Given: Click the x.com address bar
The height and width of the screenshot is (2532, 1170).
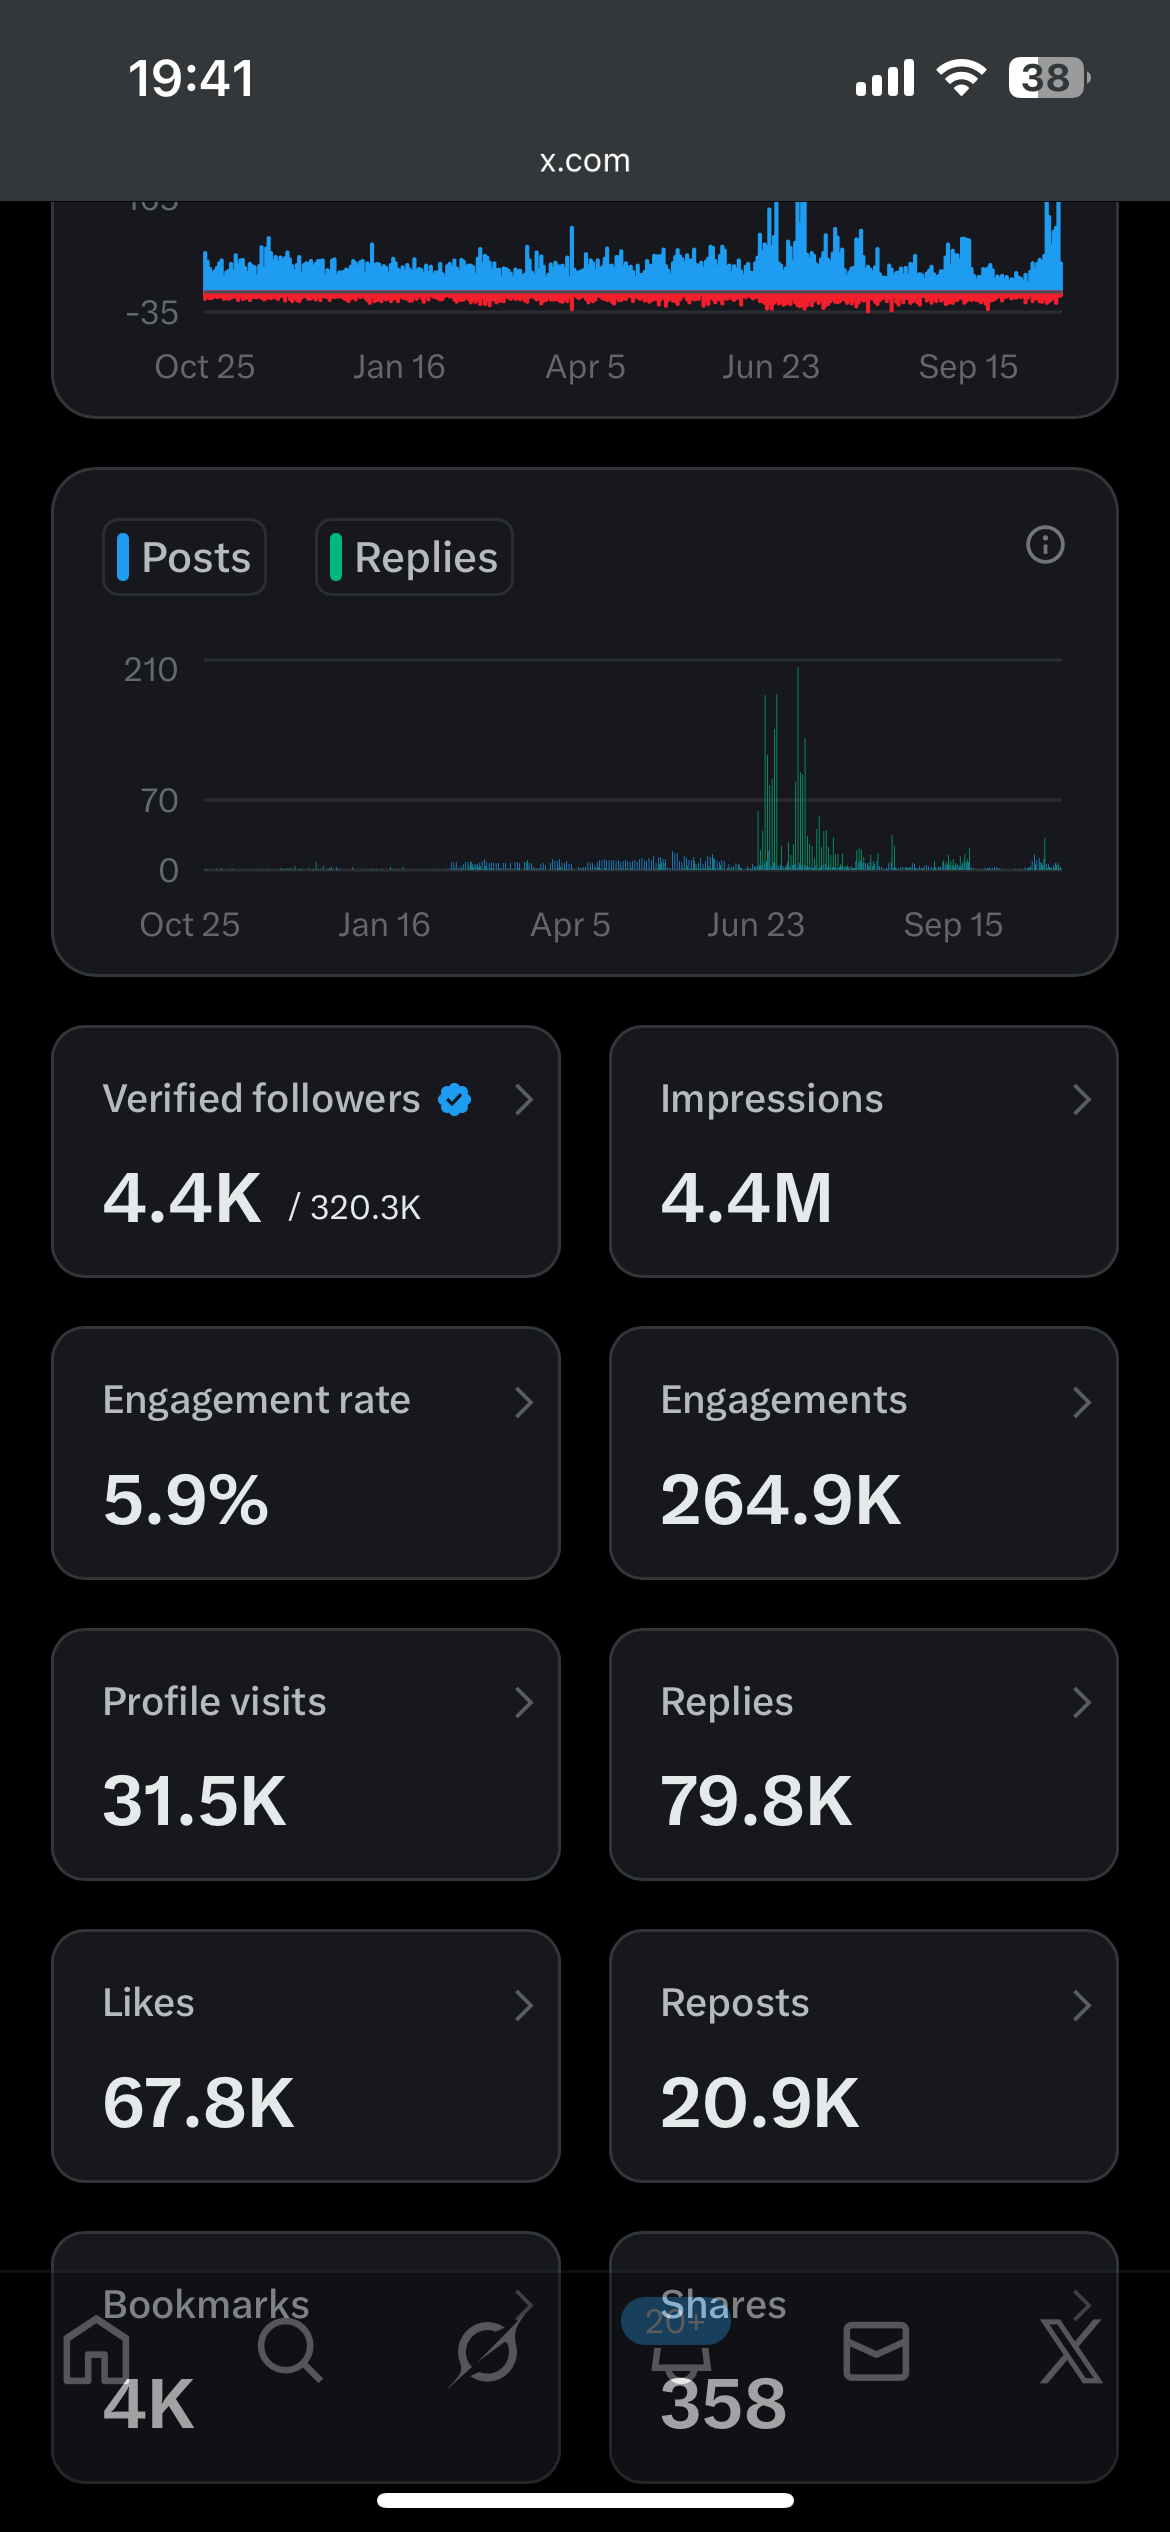Looking at the screenshot, I should point(585,160).
